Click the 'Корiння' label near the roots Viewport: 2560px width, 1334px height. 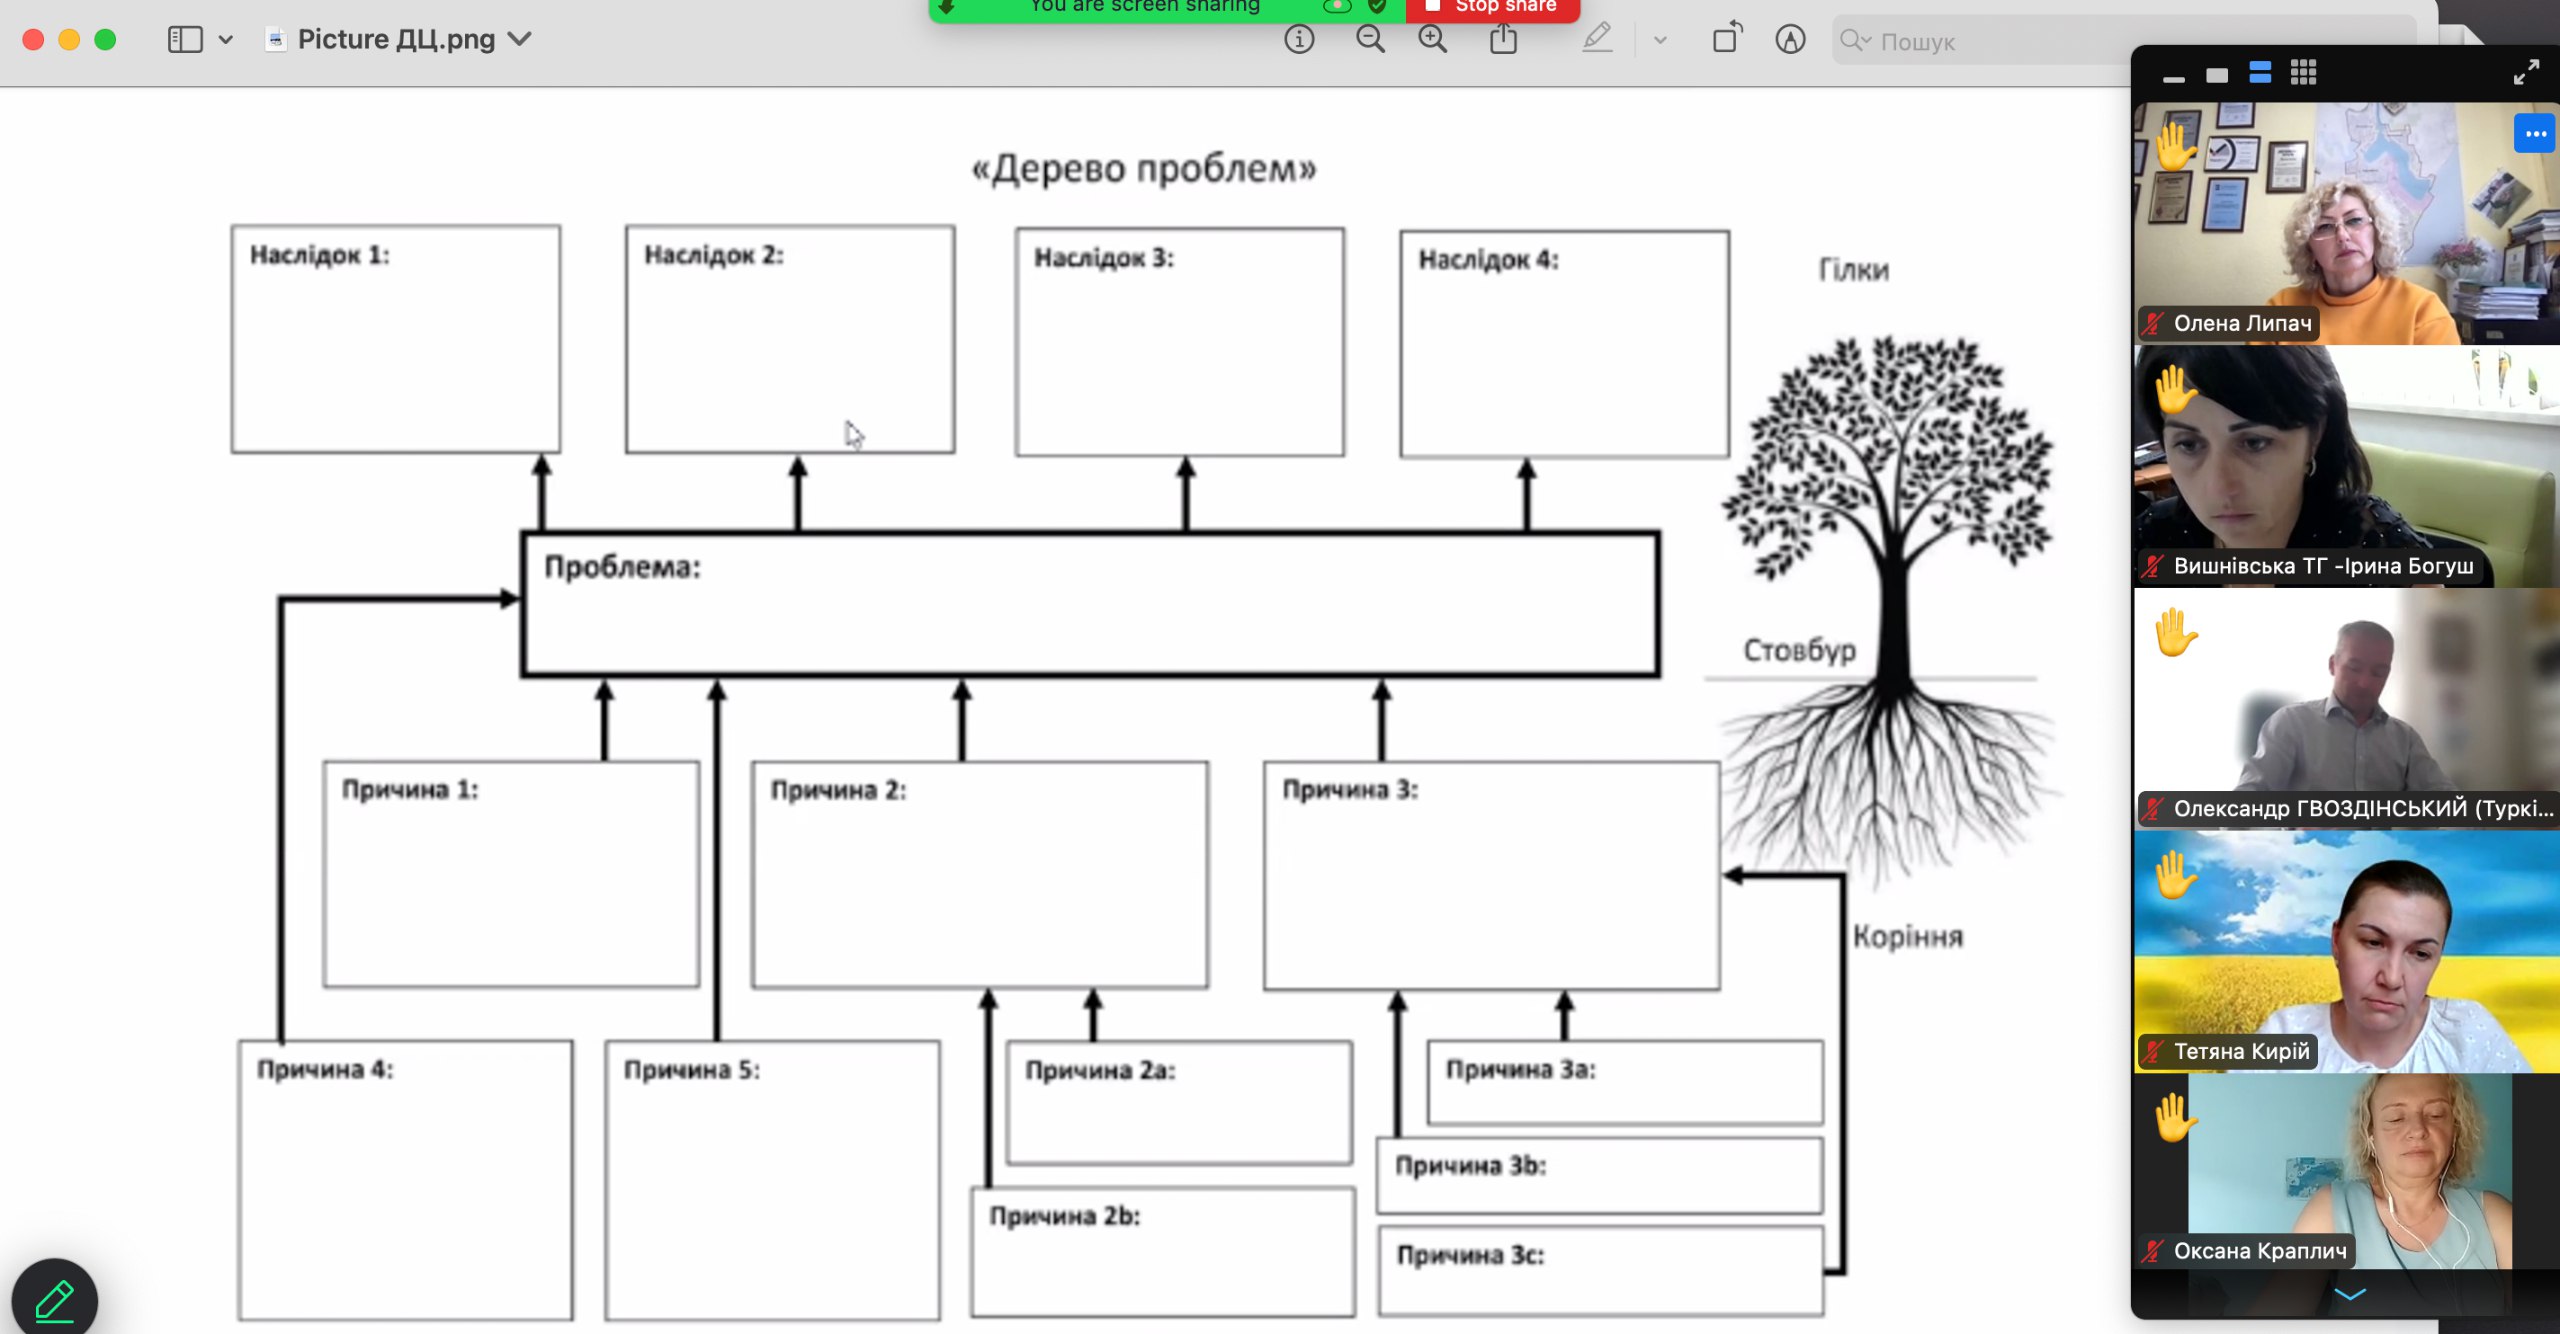1908,937
